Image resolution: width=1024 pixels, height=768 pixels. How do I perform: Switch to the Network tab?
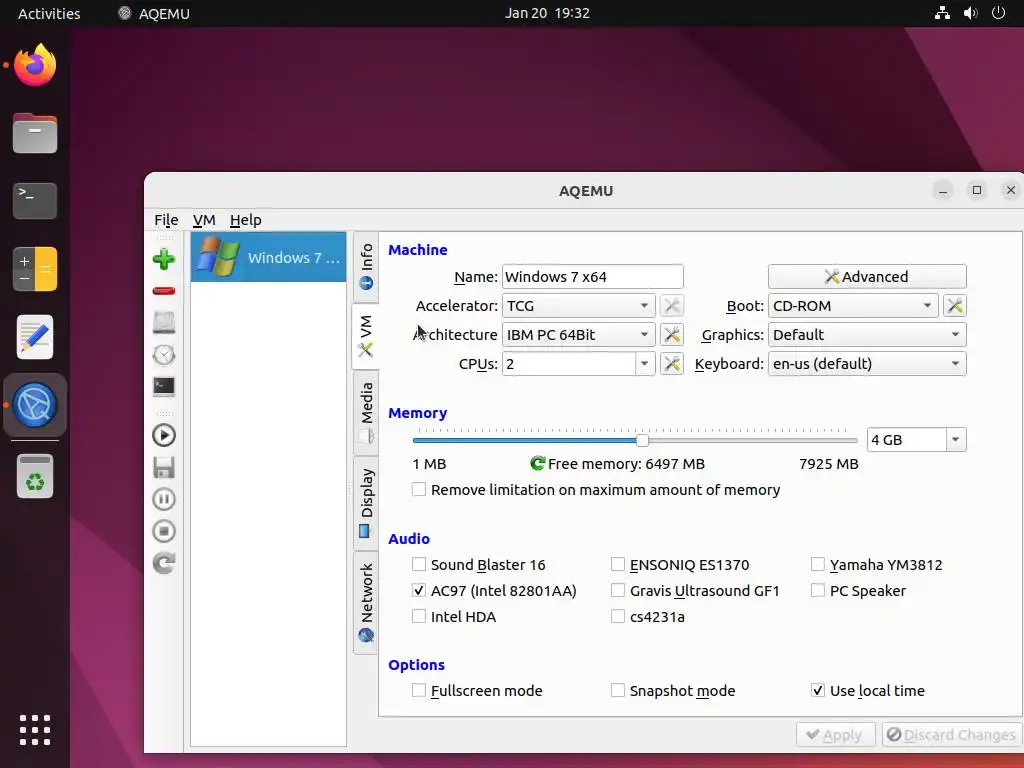[366, 602]
